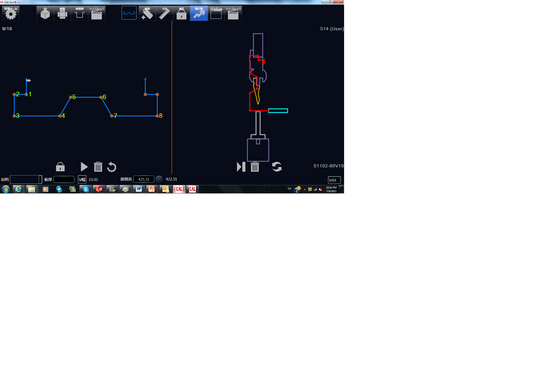Click the trash icon in left panel
The width and height of the screenshot is (560, 386).
coord(98,167)
